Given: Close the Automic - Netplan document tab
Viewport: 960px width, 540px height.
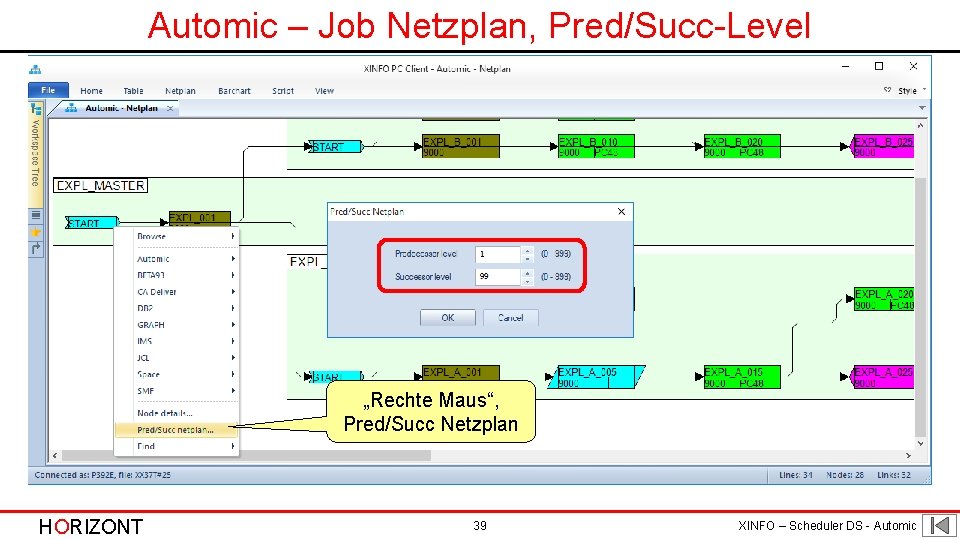Looking at the screenshot, I should click(170, 108).
